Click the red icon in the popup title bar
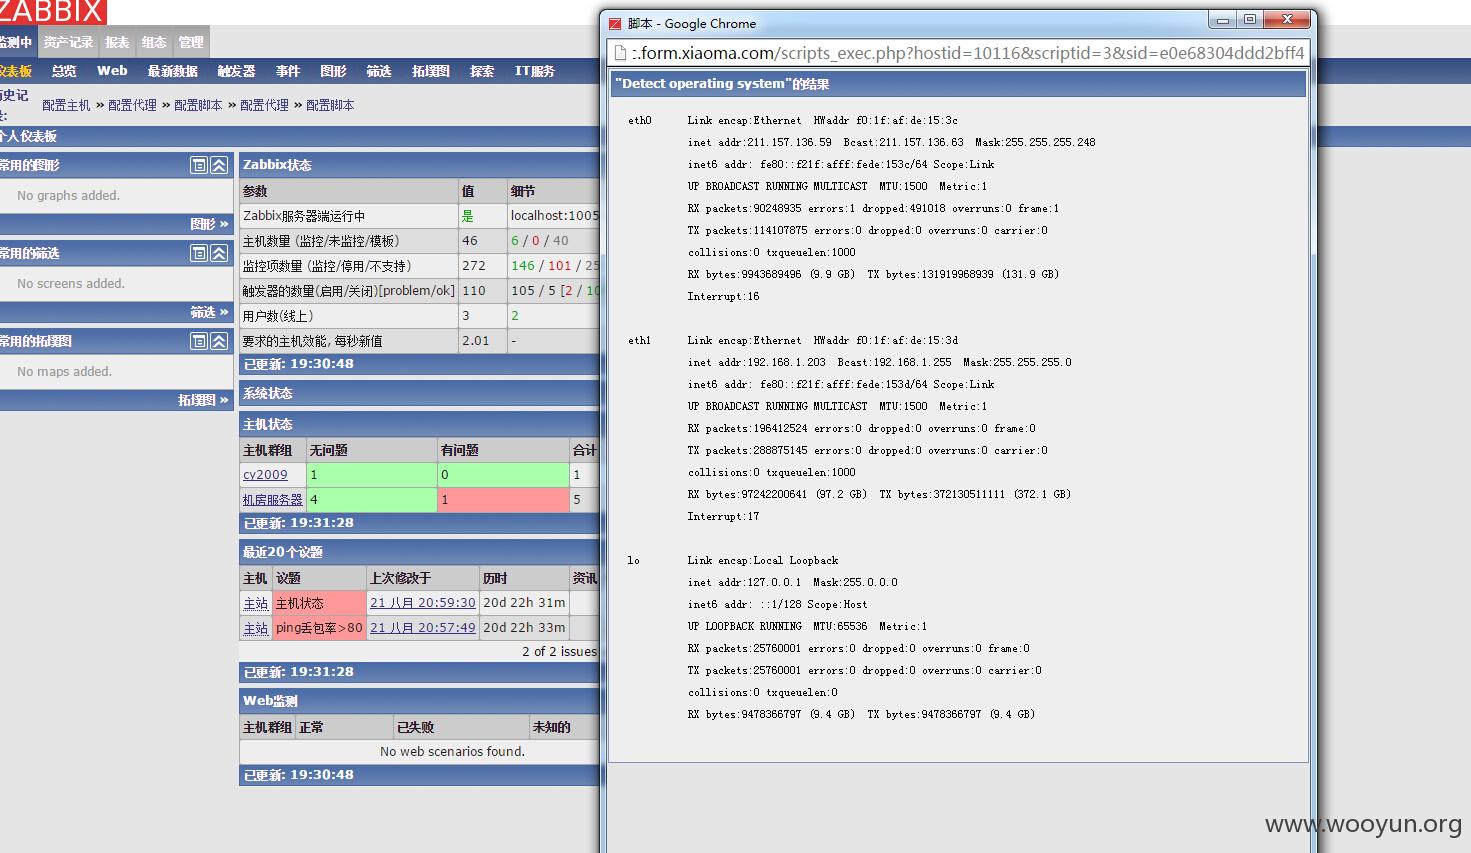The height and width of the screenshot is (853, 1471). coord(615,23)
